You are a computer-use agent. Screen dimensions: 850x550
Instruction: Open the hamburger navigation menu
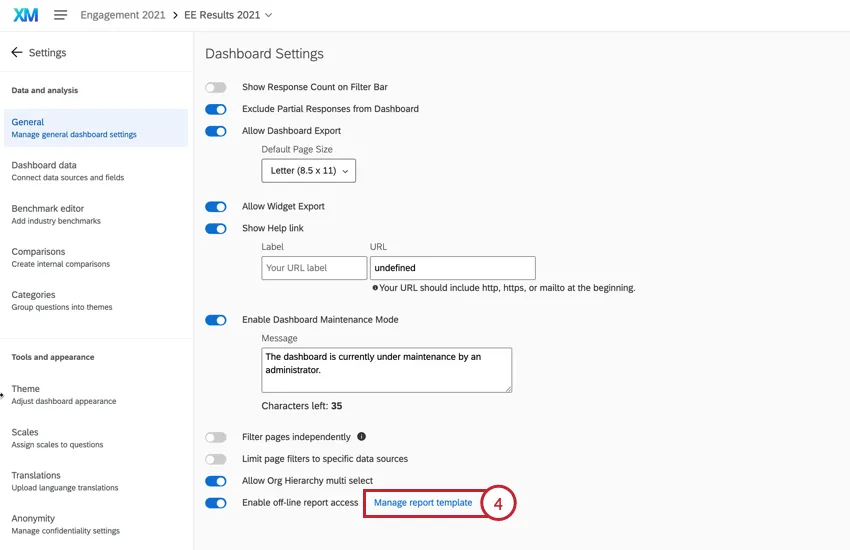(60, 15)
